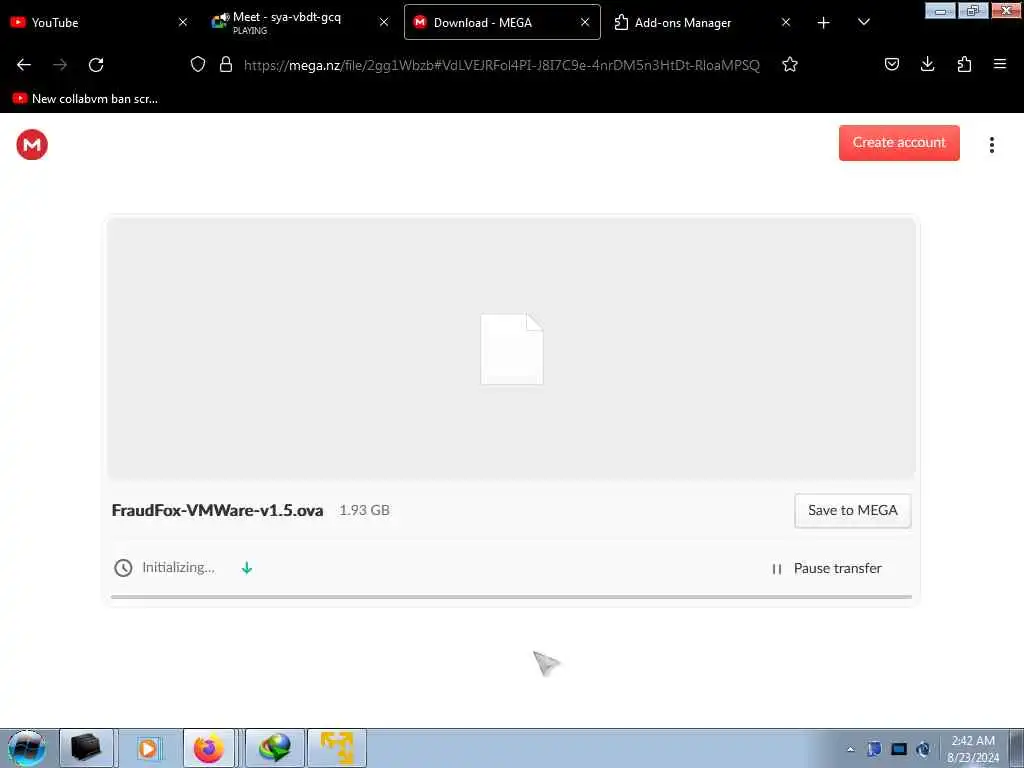Open the black box taskbar app
Viewport: 1024px width, 768px height.
tap(86, 748)
